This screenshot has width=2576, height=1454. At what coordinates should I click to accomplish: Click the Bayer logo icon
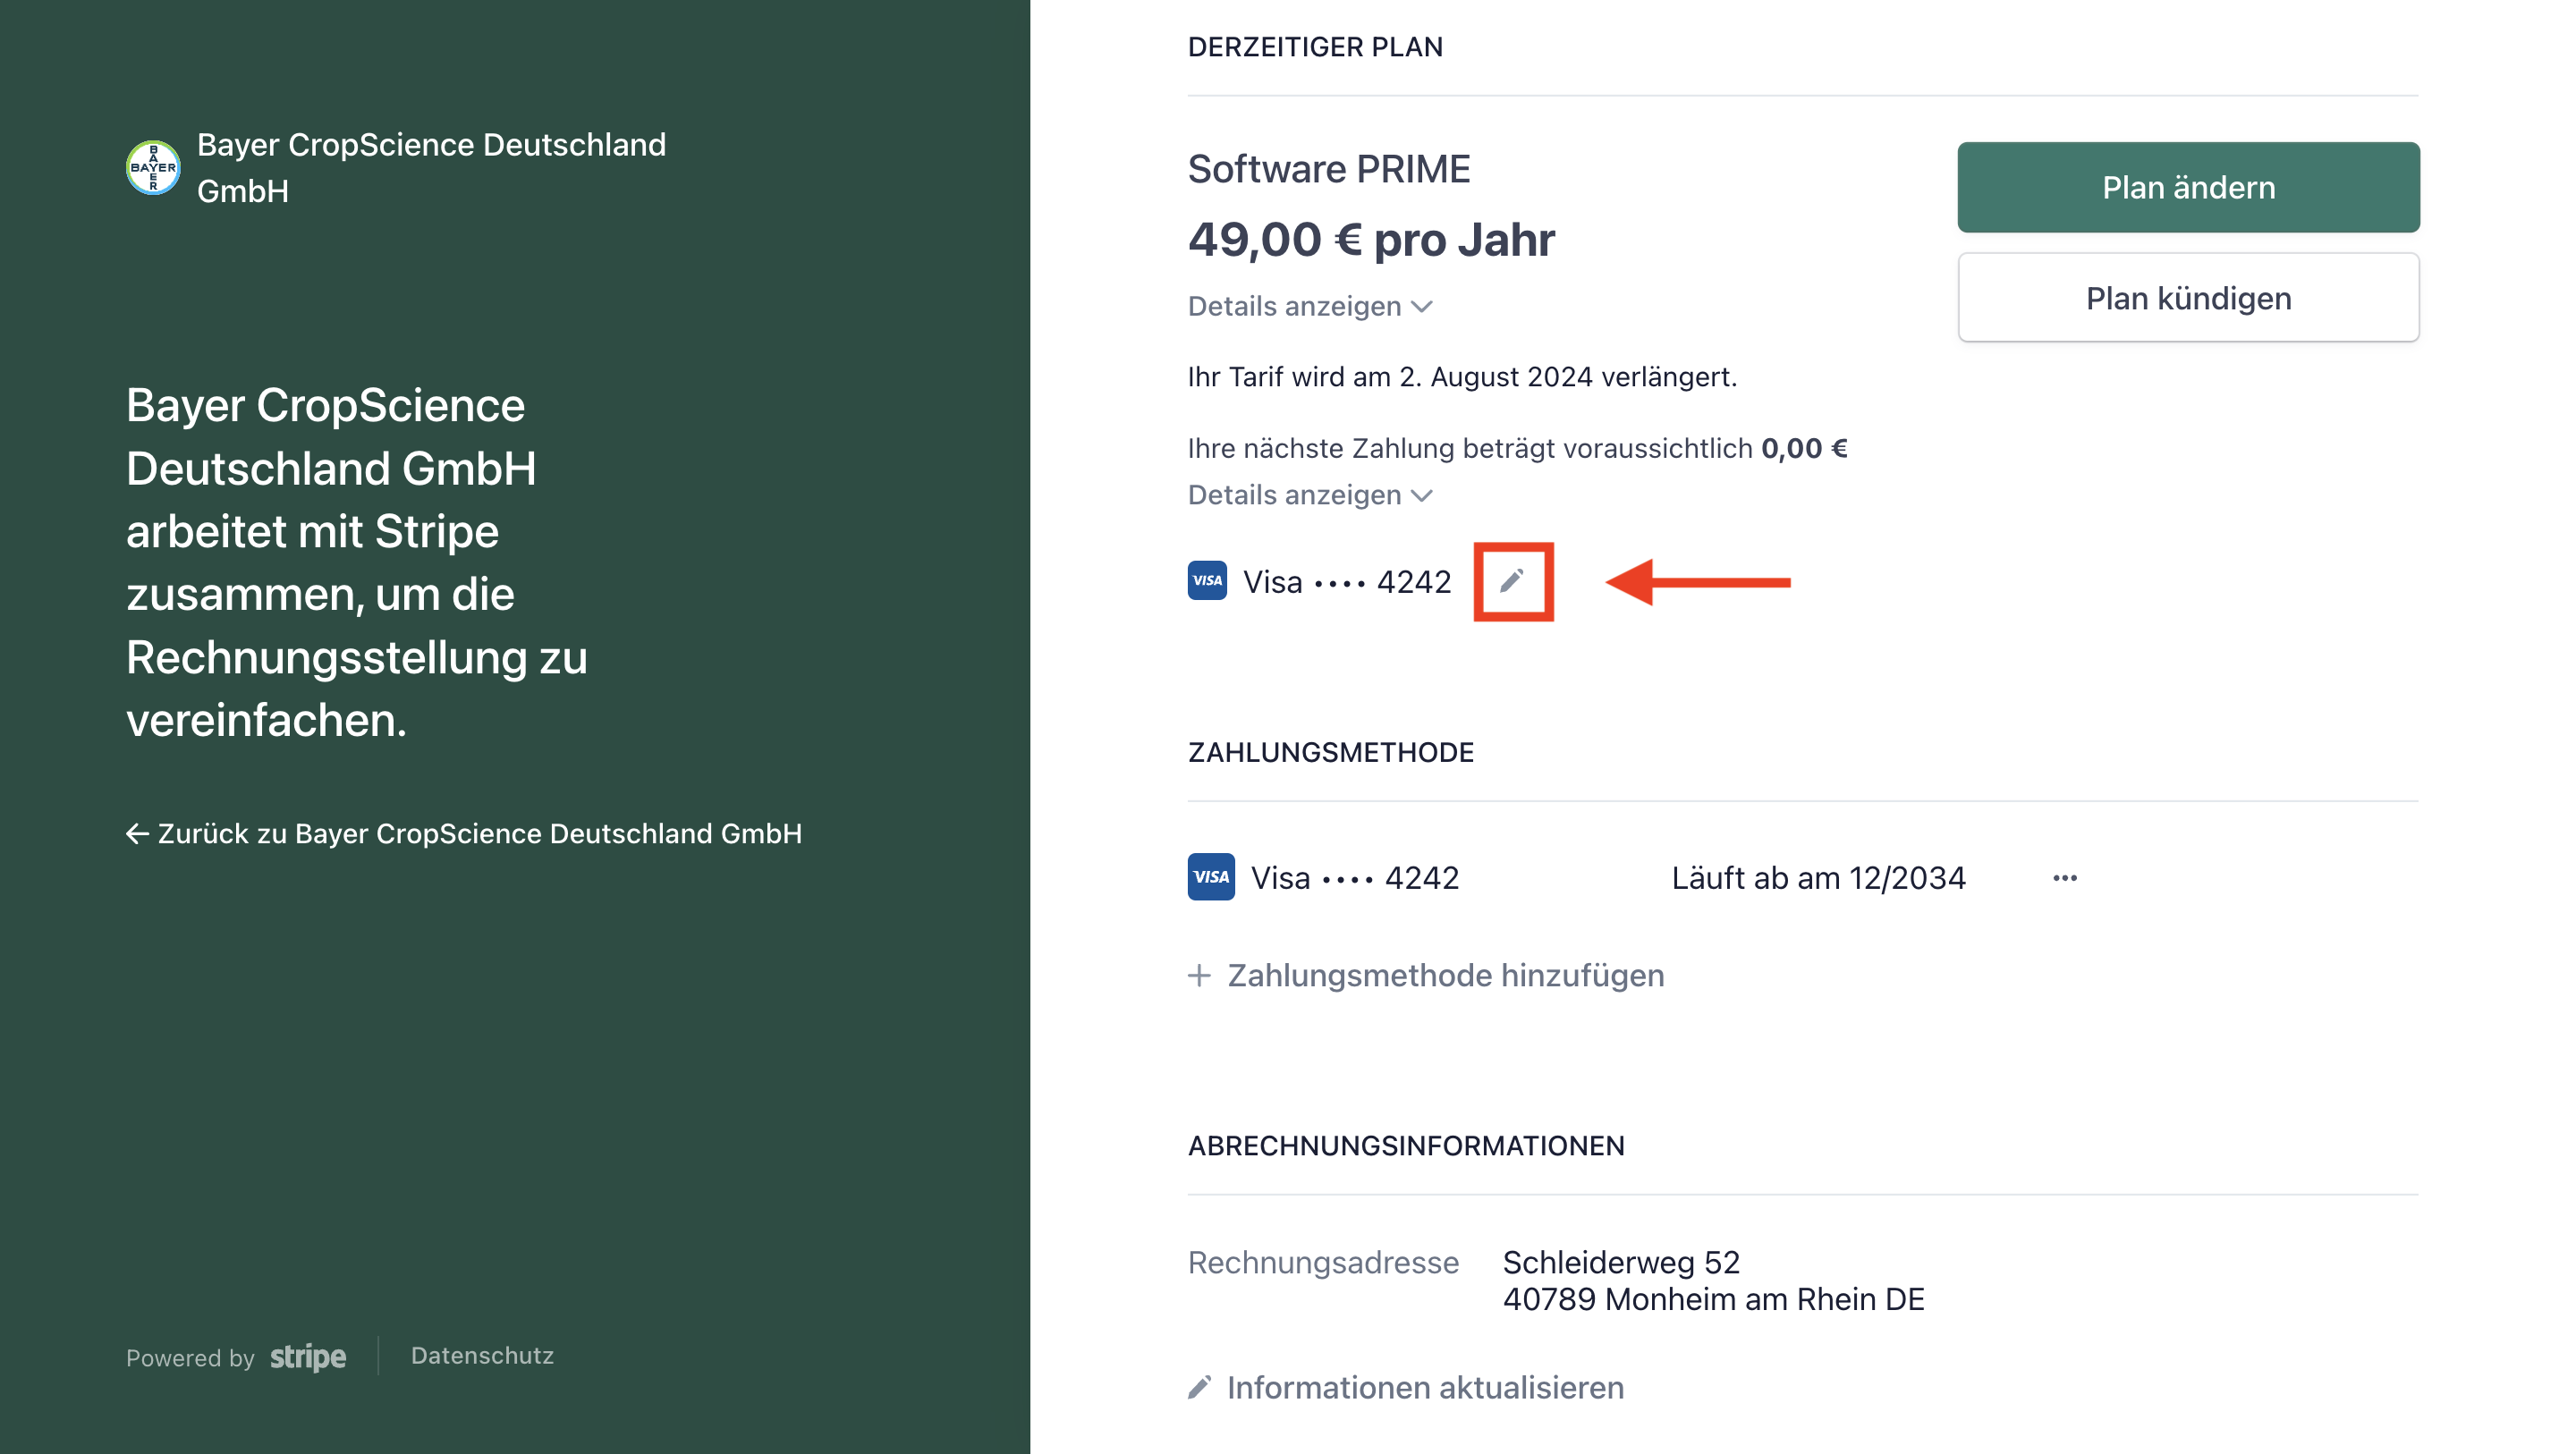(x=153, y=168)
